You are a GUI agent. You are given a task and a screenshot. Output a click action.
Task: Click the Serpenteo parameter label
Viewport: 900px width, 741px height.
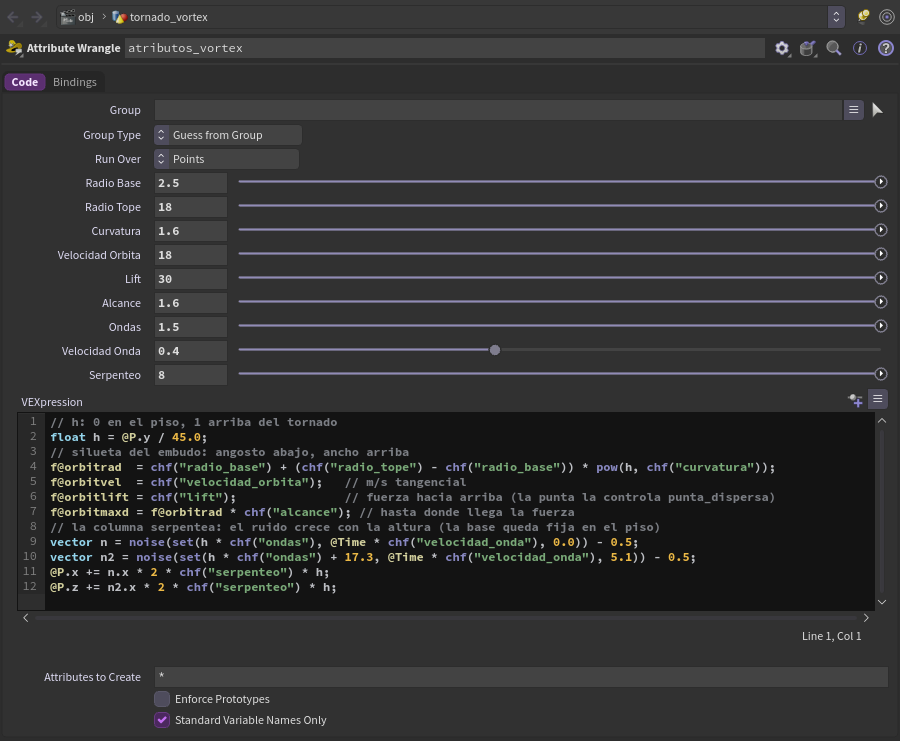click(x=115, y=375)
